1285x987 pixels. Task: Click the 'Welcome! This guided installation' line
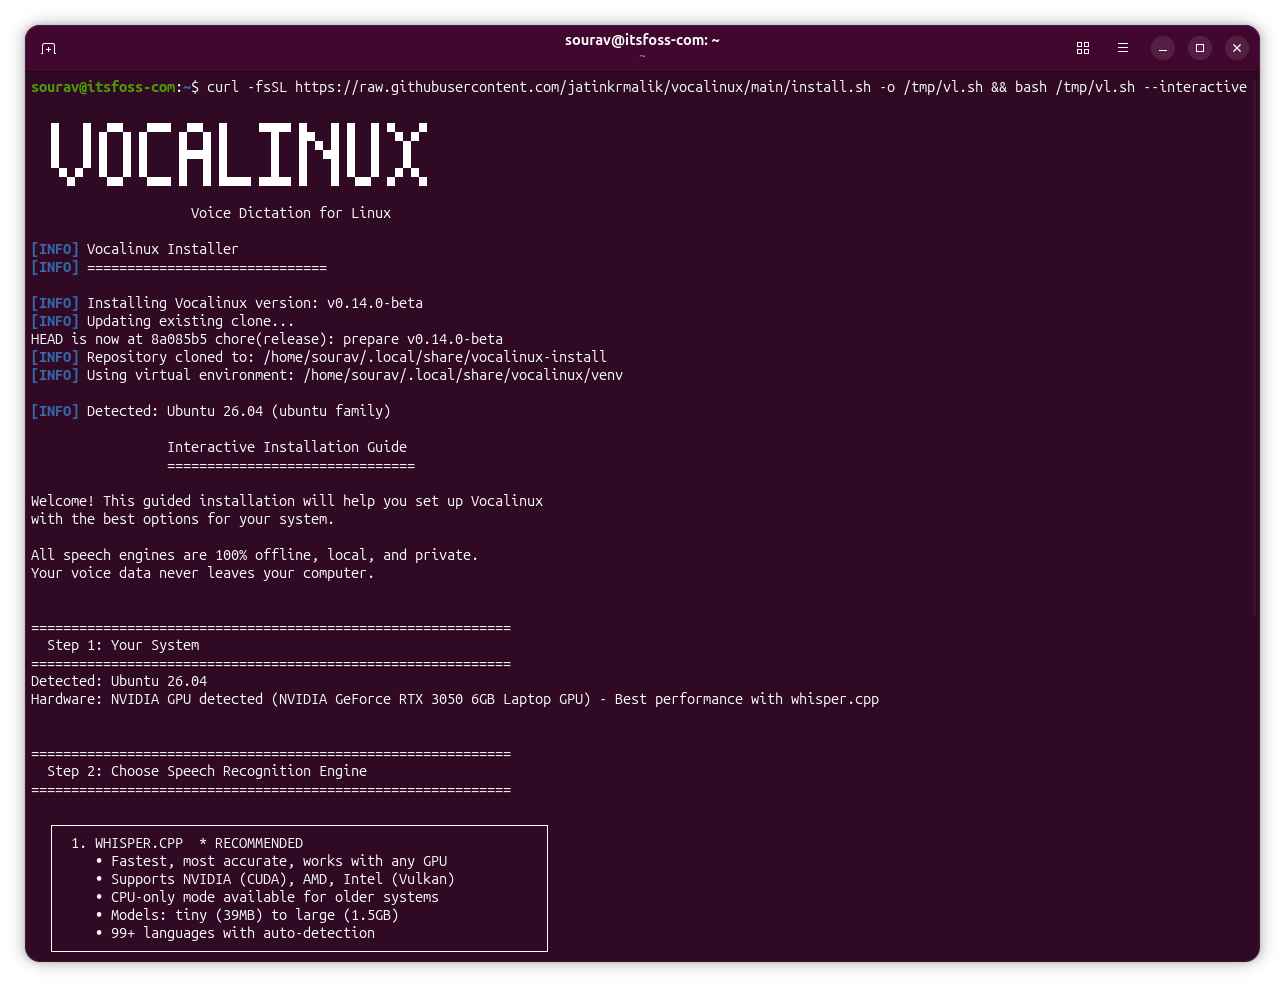point(287,501)
